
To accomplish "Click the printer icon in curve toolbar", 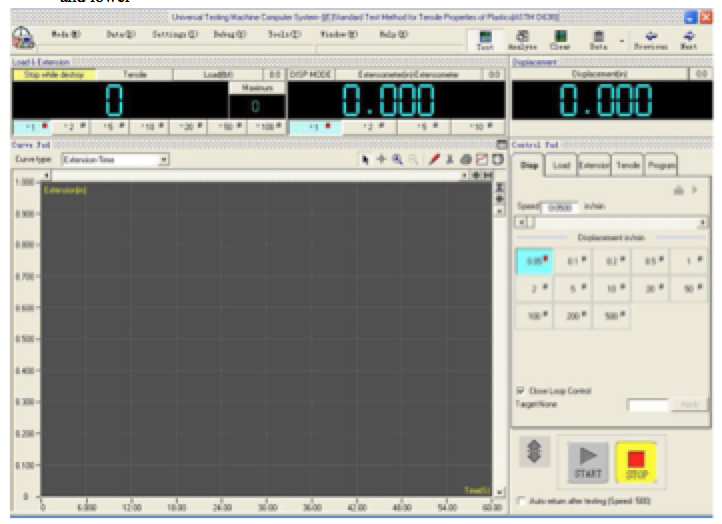I will pyautogui.click(x=466, y=159).
